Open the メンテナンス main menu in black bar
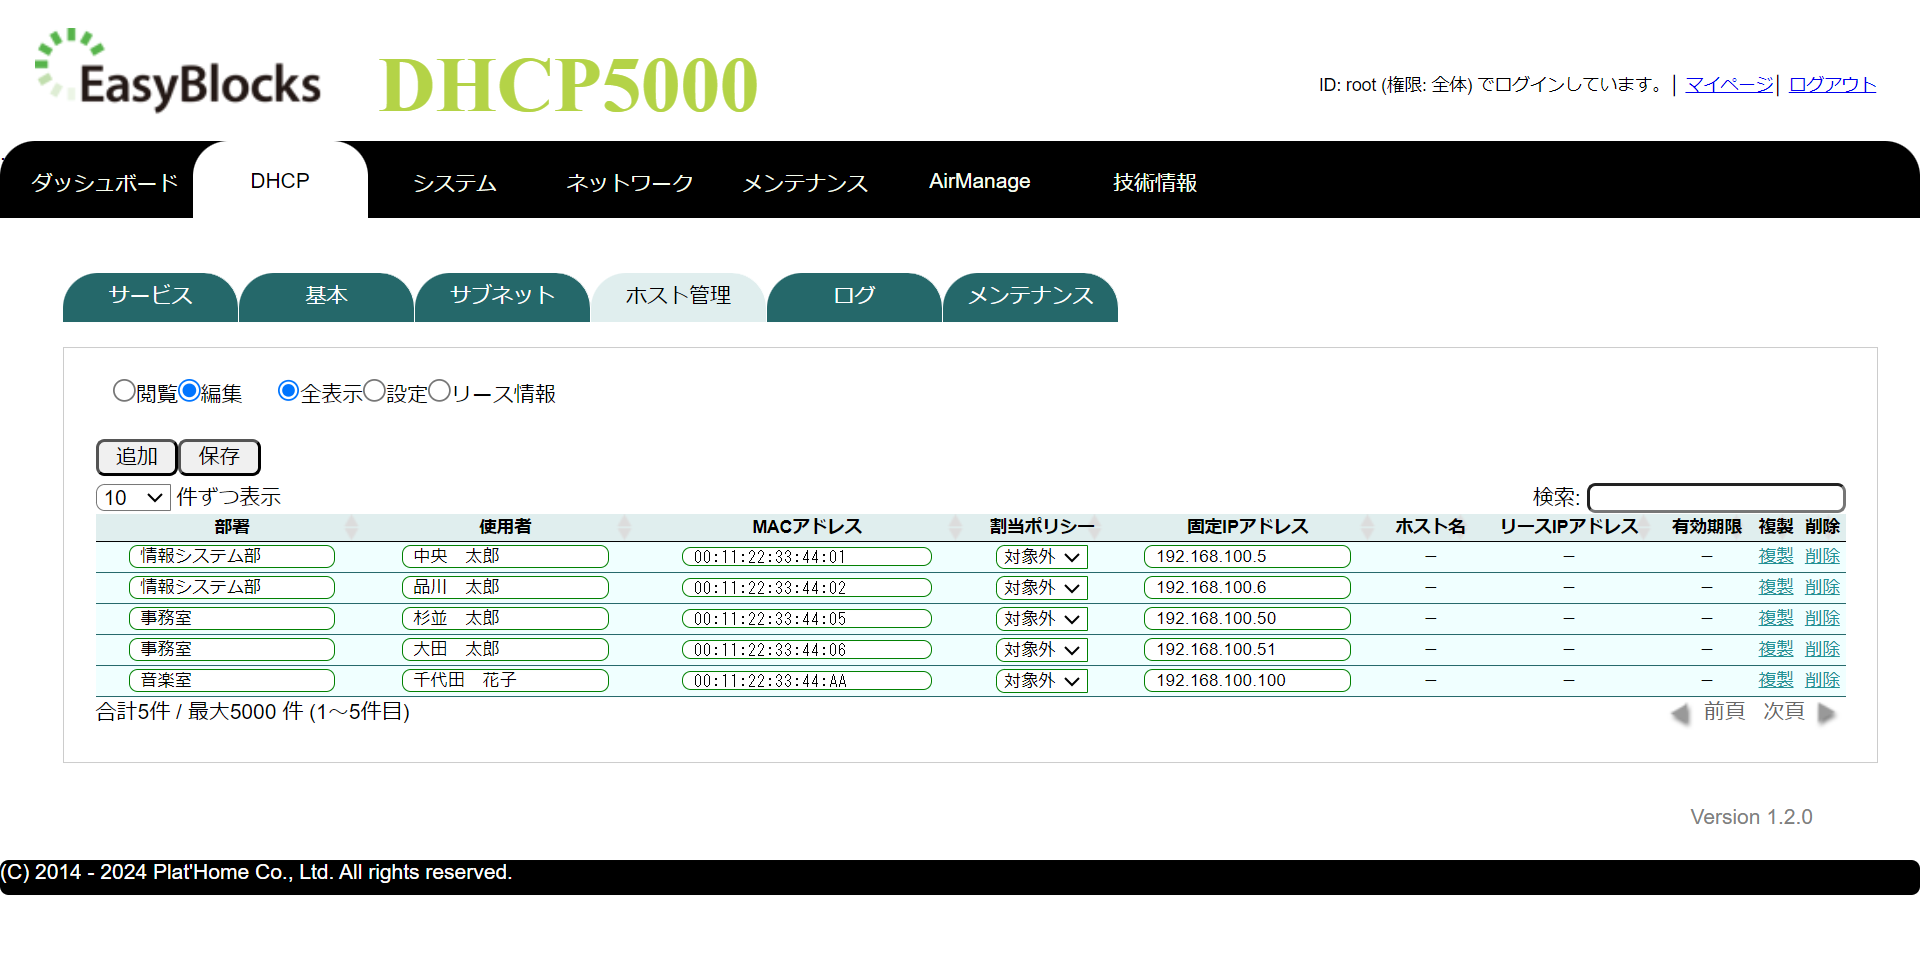 [805, 182]
